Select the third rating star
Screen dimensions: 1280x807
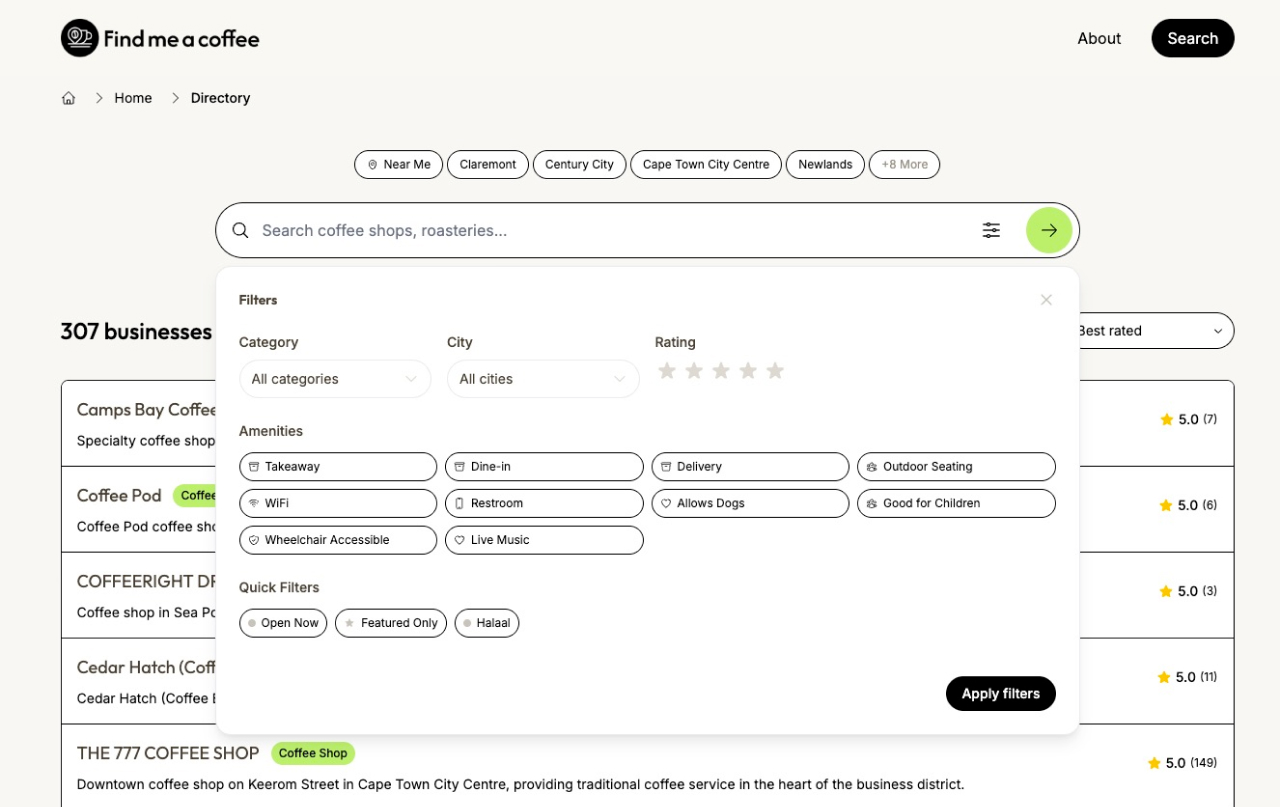tap(721, 371)
